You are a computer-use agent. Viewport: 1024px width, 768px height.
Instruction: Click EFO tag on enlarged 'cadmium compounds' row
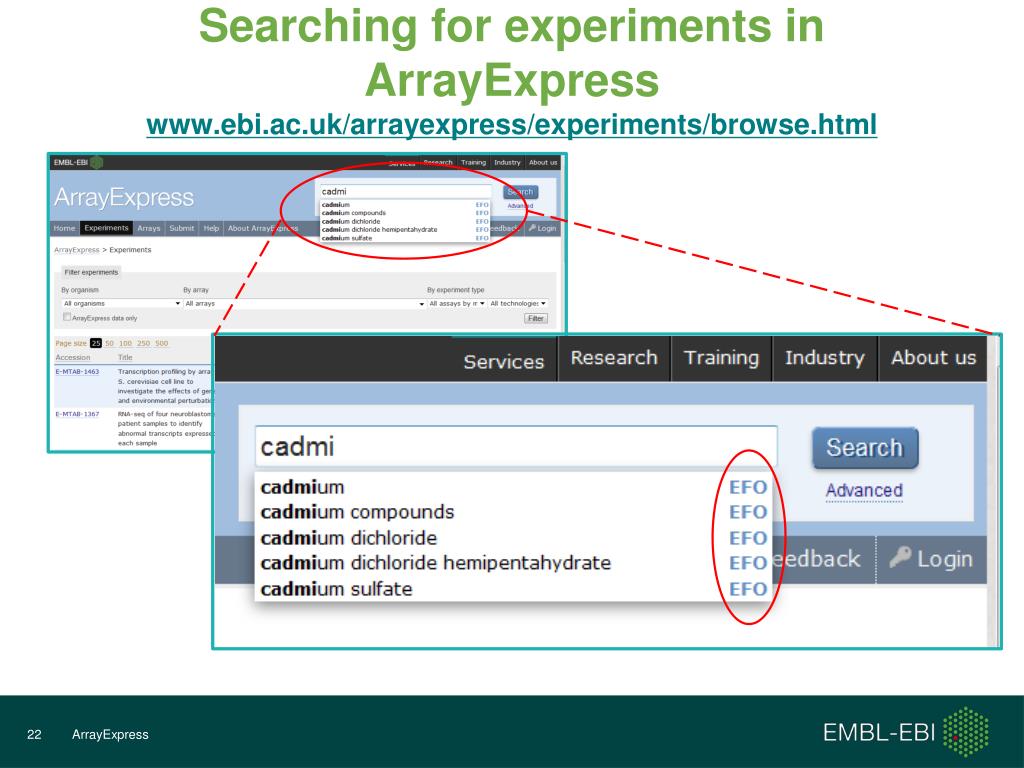click(748, 512)
